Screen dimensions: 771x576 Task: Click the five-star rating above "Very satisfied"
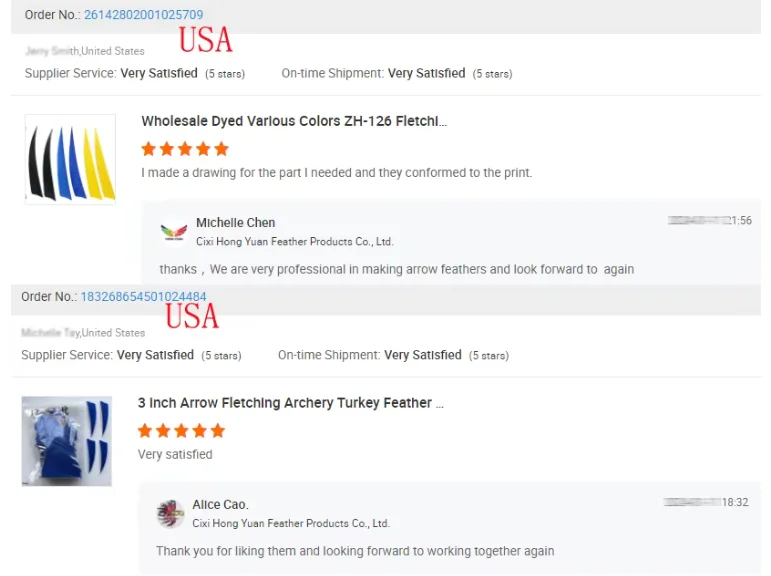[x=181, y=431]
